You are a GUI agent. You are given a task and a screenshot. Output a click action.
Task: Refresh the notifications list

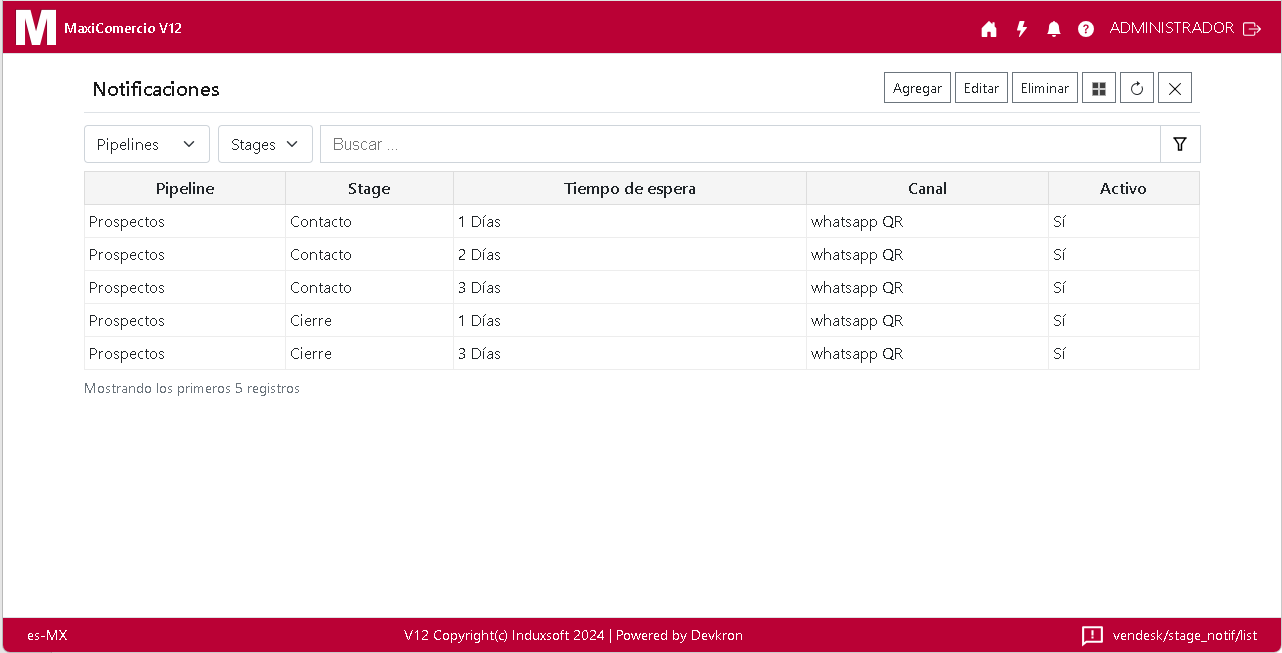coord(1137,88)
